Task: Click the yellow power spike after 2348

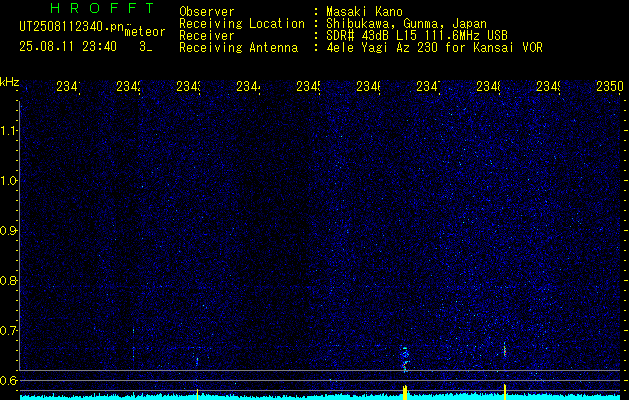Action: (x=505, y=392)
